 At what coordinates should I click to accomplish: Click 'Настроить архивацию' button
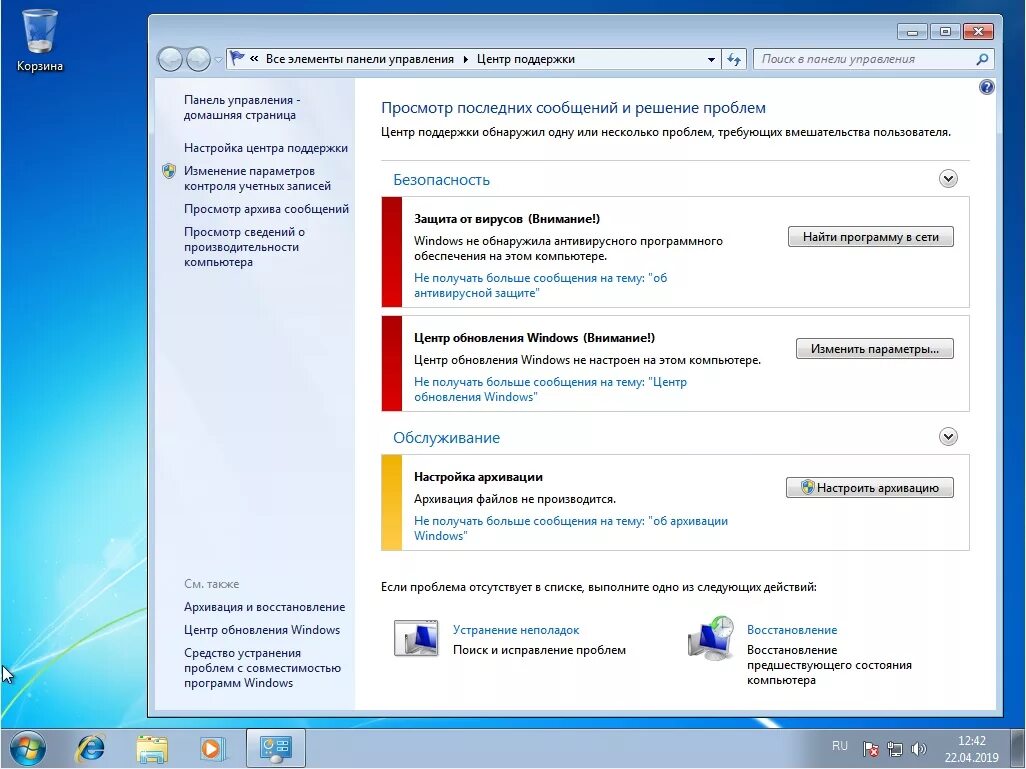pos(870,488)
